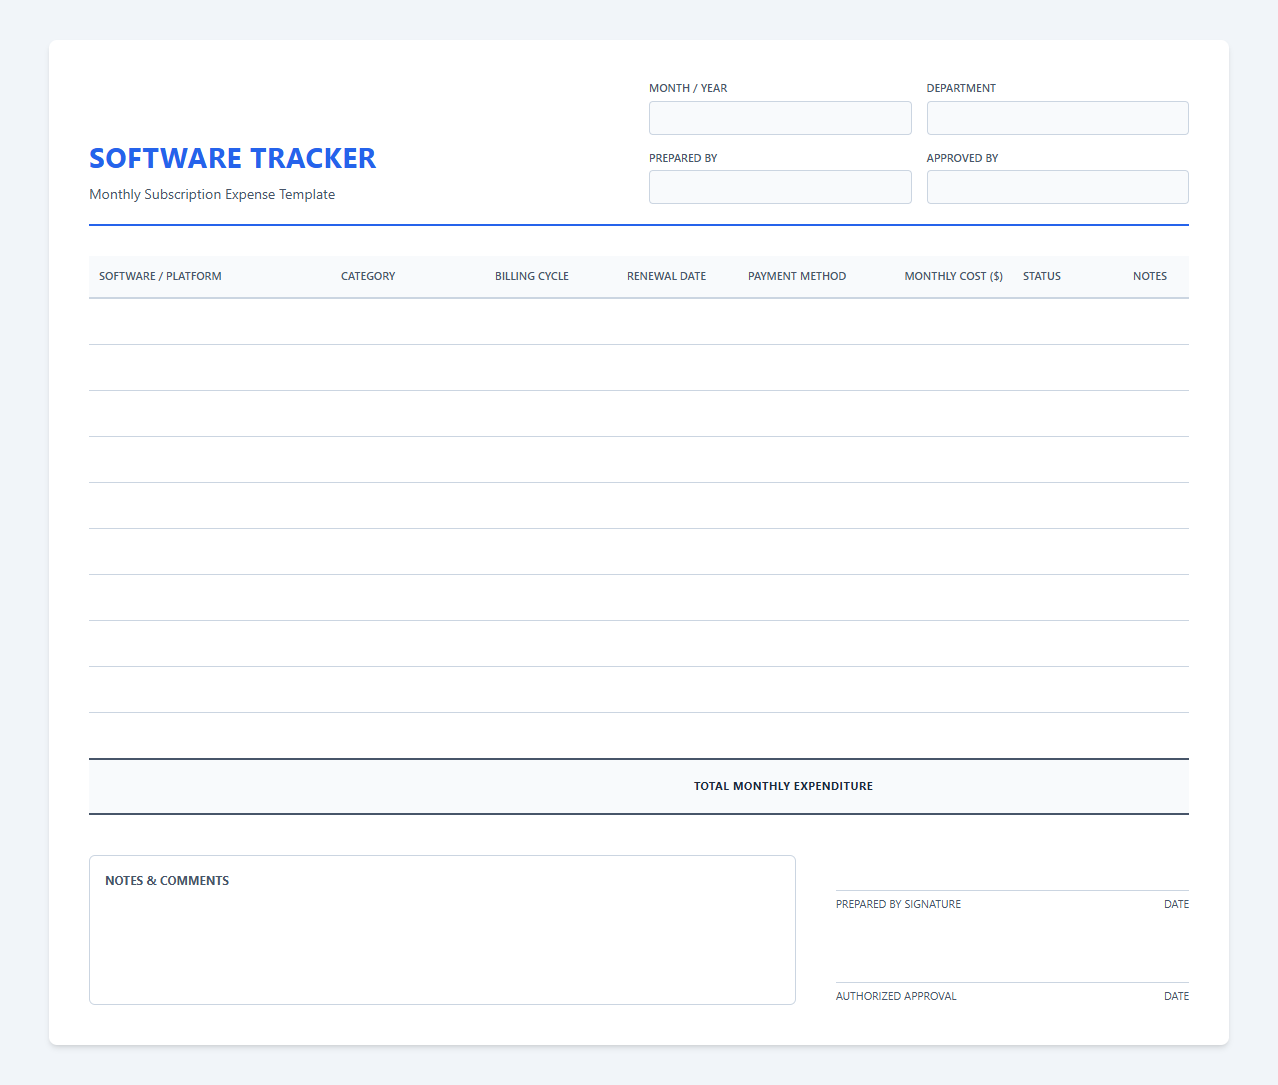1278x1085 pixels.
Task: Click the Approved By field label
Action: (962, 158)
